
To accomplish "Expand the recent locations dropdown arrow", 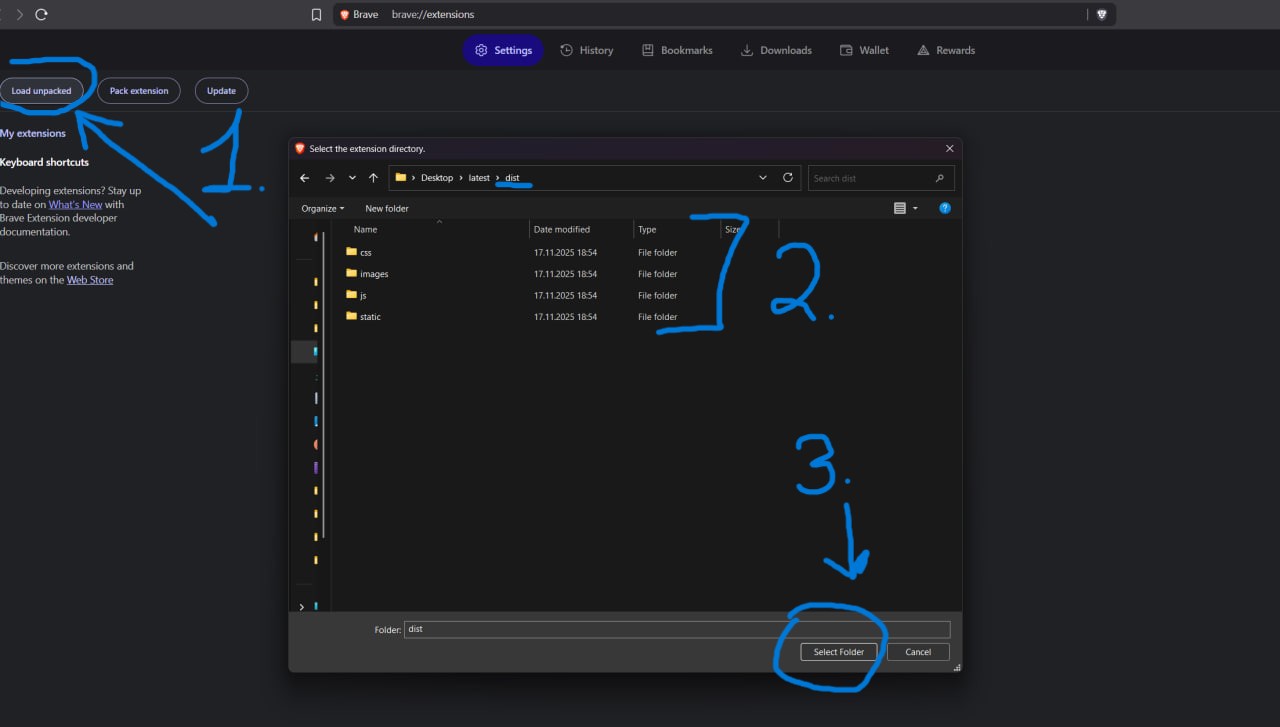I will tap(352, 178).
